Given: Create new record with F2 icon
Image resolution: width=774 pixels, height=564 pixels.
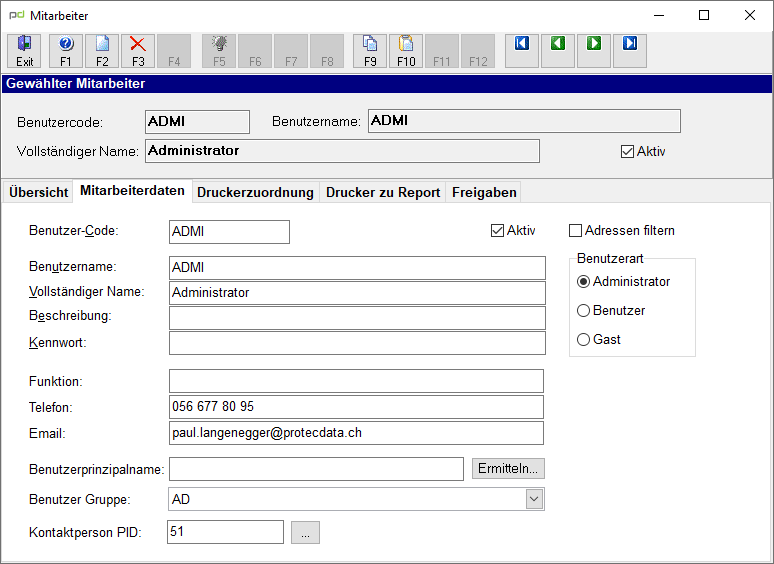Looking at the screenshot, I should pyautogui.click(x=102, y=51).
